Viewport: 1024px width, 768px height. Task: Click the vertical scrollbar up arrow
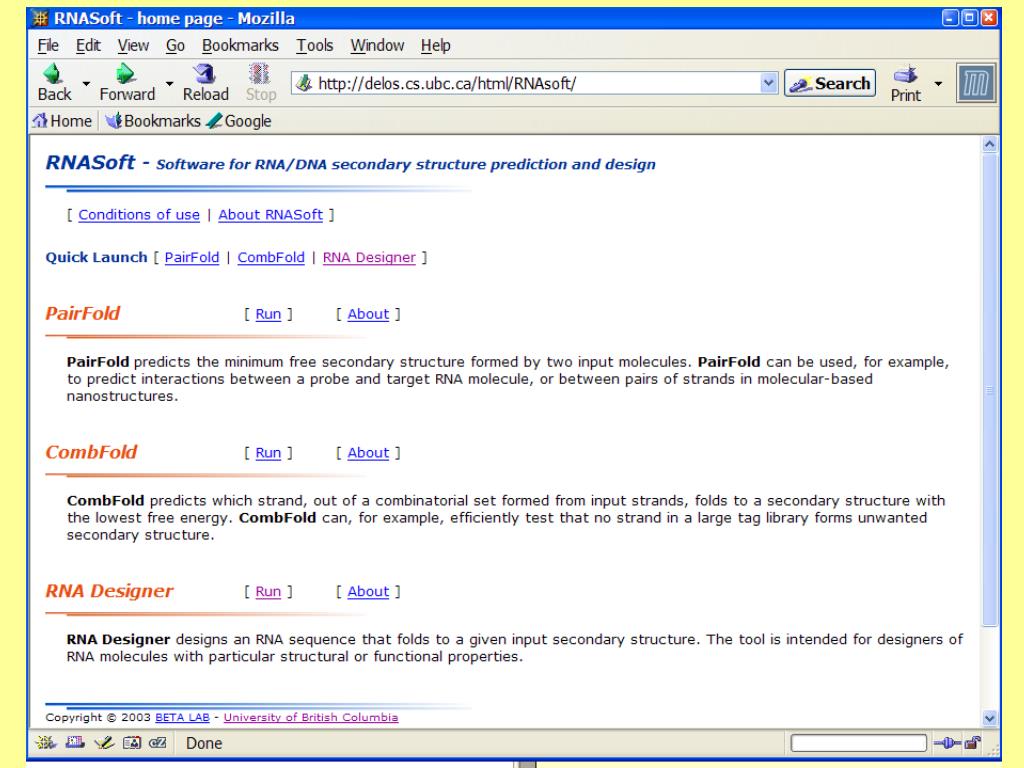click(x=990, y=144)
